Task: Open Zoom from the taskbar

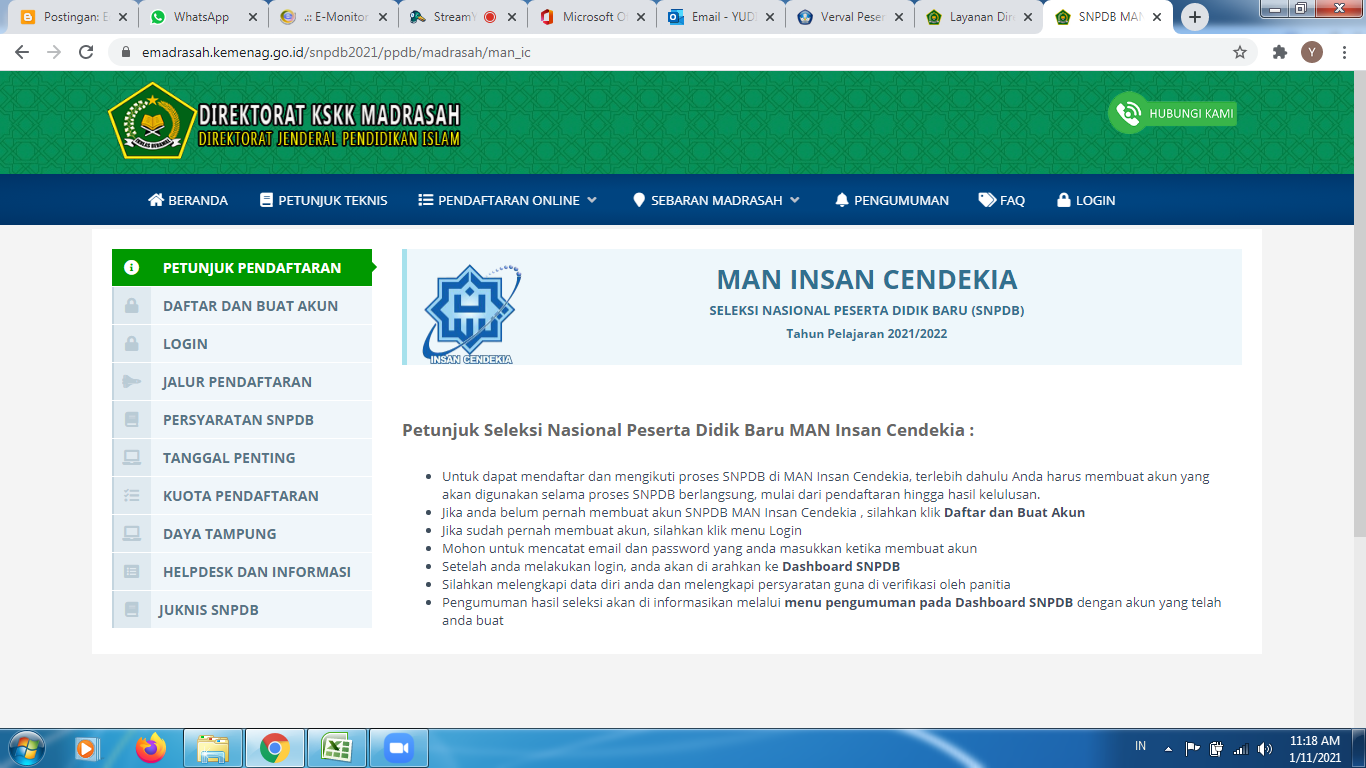Action: (x=399, y=748)
